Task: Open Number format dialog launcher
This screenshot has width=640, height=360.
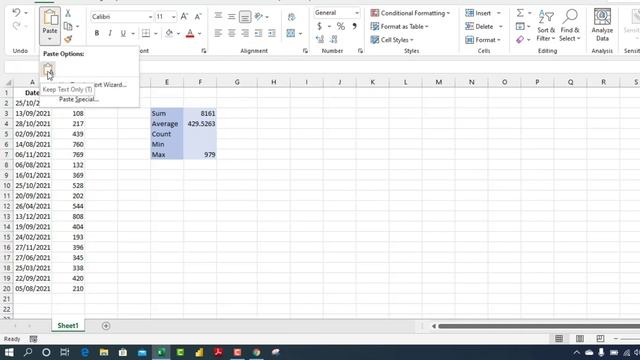Action: pos(360,51)
